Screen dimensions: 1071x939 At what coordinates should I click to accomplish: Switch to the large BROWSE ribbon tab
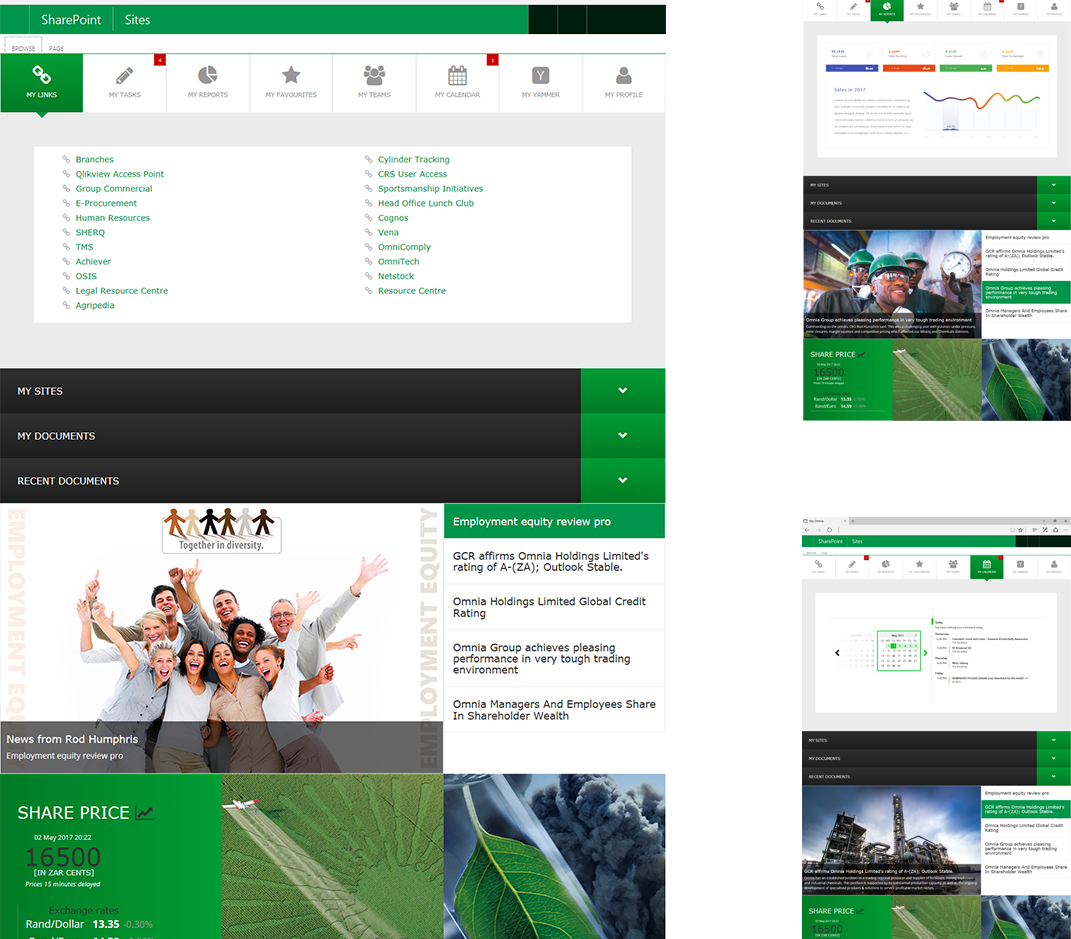point(23,48)
